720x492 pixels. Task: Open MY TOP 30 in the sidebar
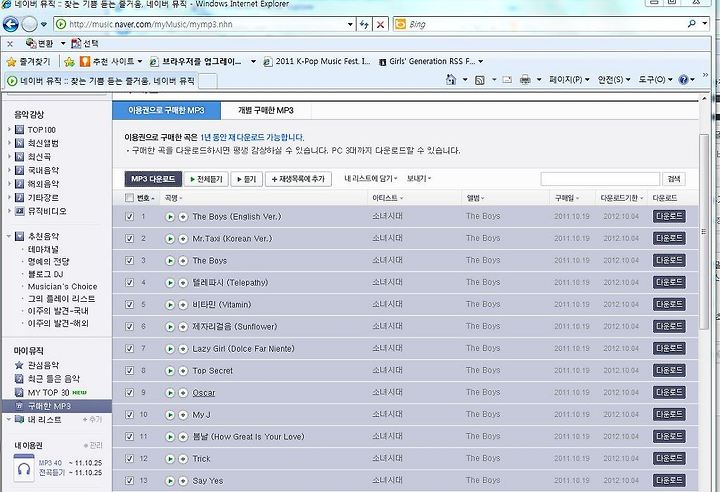point(48,393)
